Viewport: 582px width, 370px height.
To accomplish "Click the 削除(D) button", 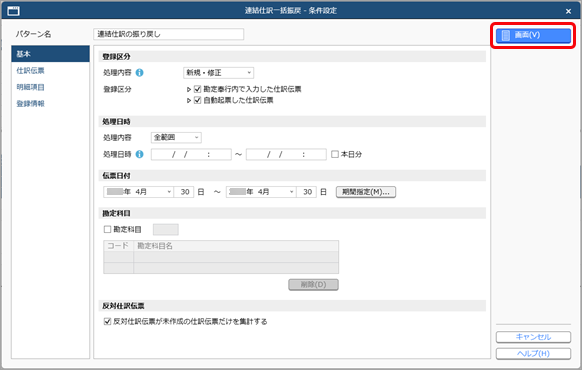I will (x=313, y=285).
